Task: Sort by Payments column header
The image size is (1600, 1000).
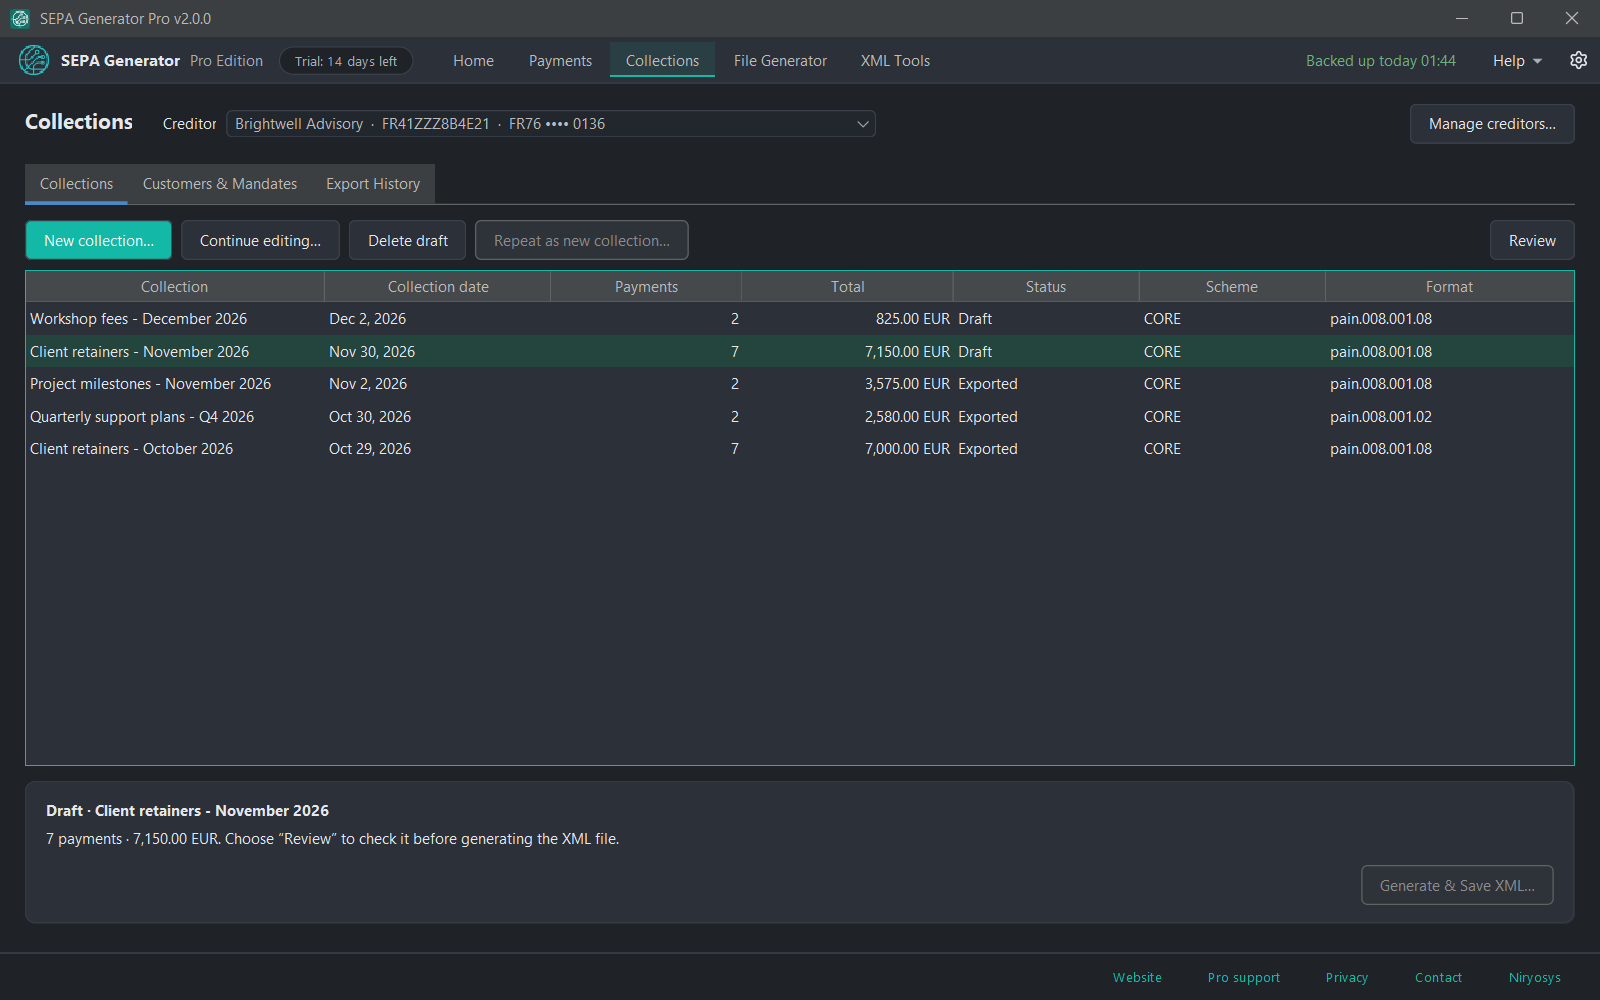Action: (646, 287)
